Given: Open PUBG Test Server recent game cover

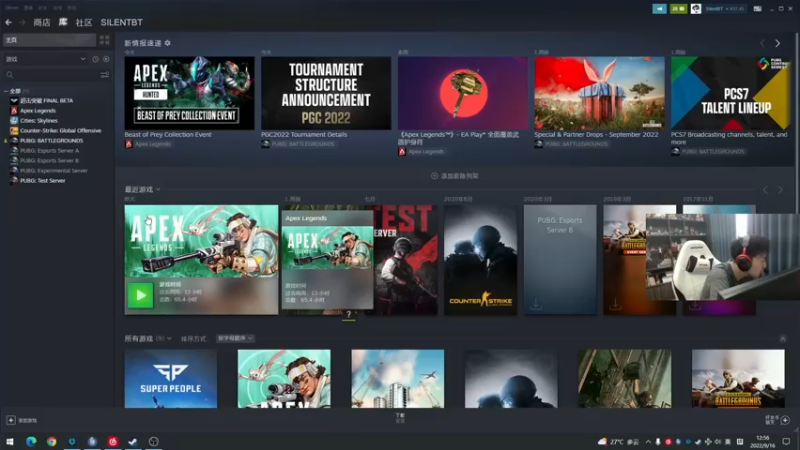Looking at the screenshot, I should tap(406, 260).
